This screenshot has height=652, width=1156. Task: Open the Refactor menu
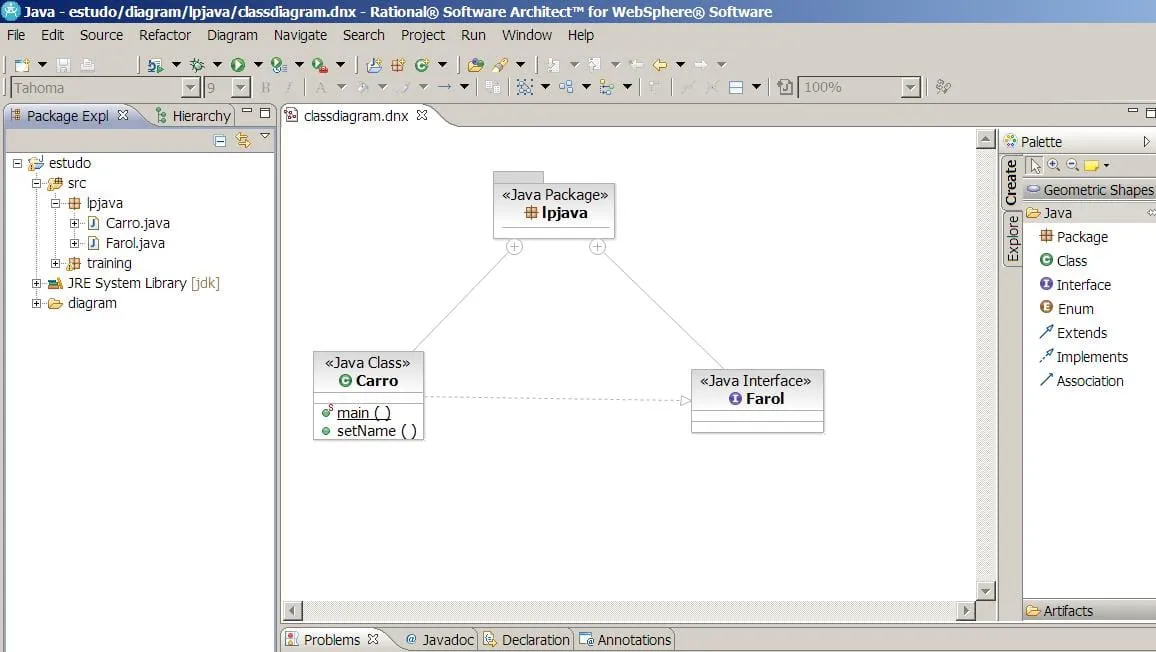click(165, 35)
